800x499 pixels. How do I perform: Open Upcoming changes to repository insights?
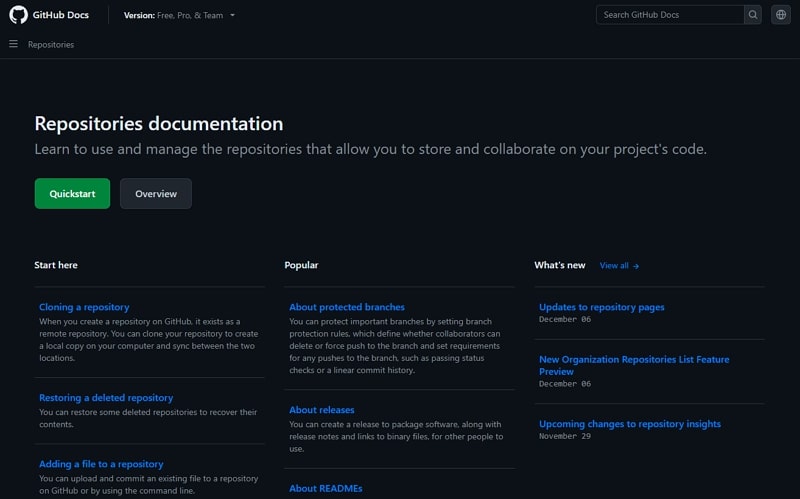pyautogui.click(x=630, y=423)
